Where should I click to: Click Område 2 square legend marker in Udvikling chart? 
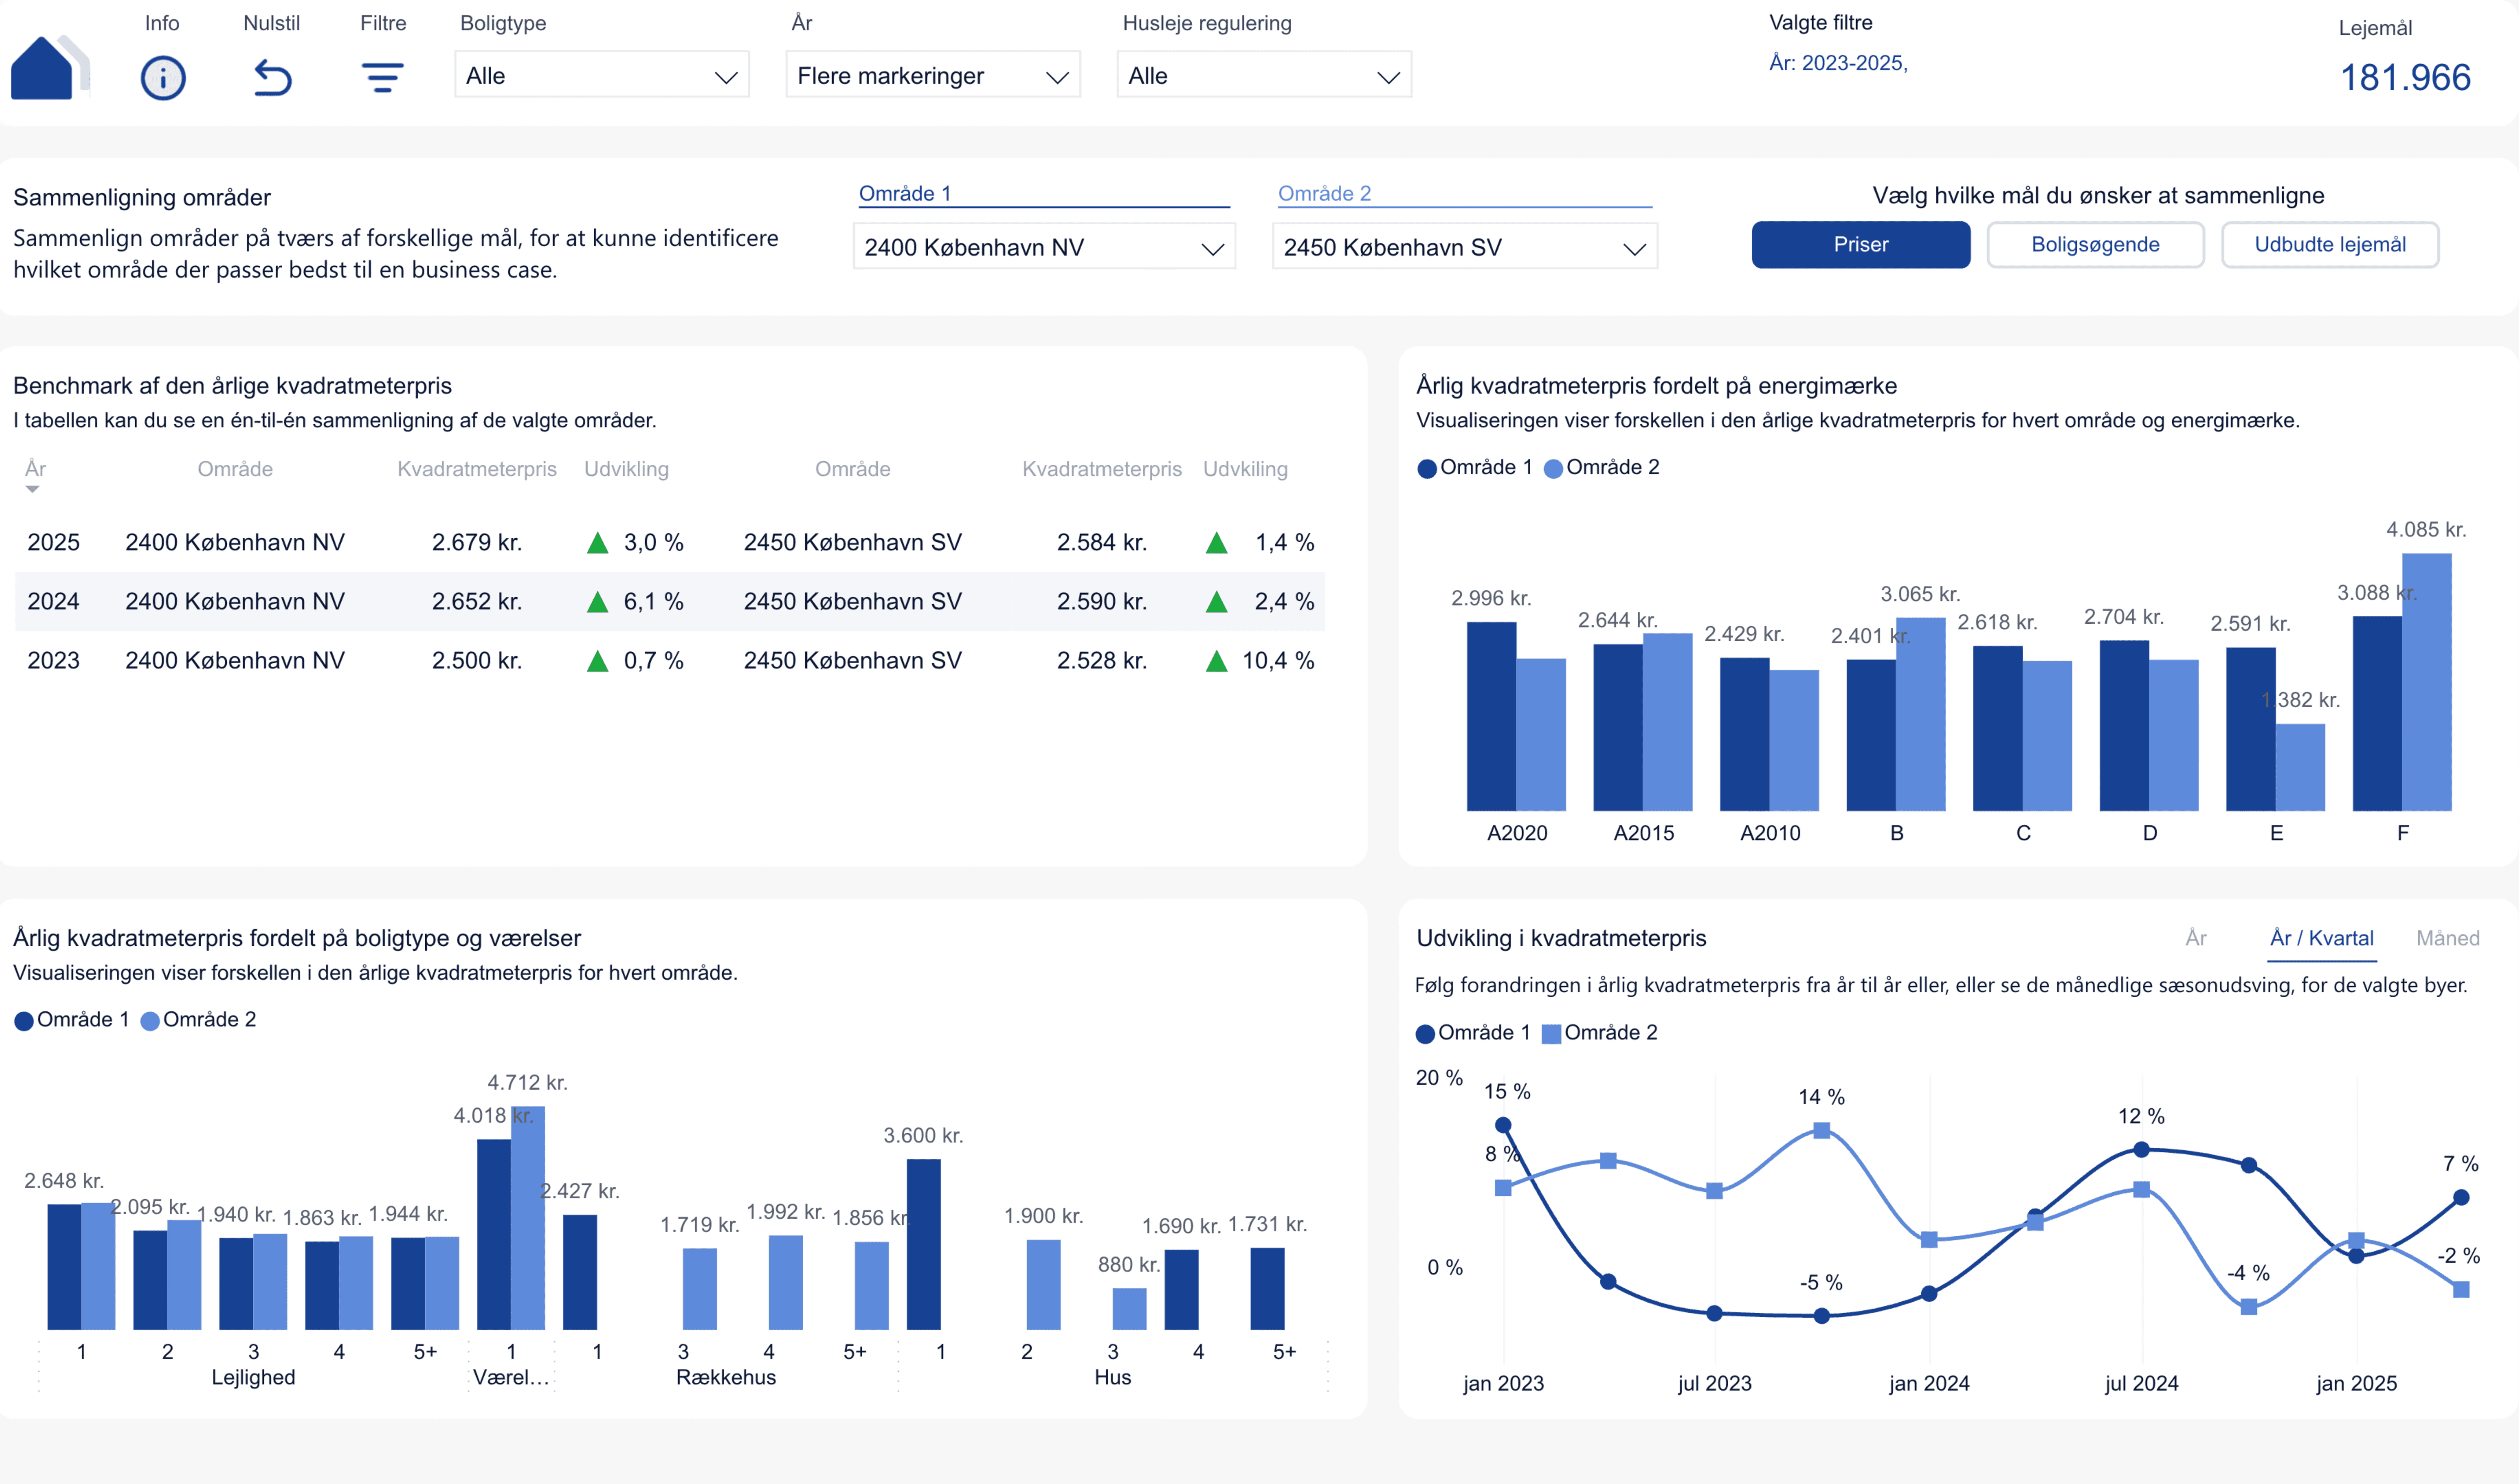(x=1551, y=1034)
